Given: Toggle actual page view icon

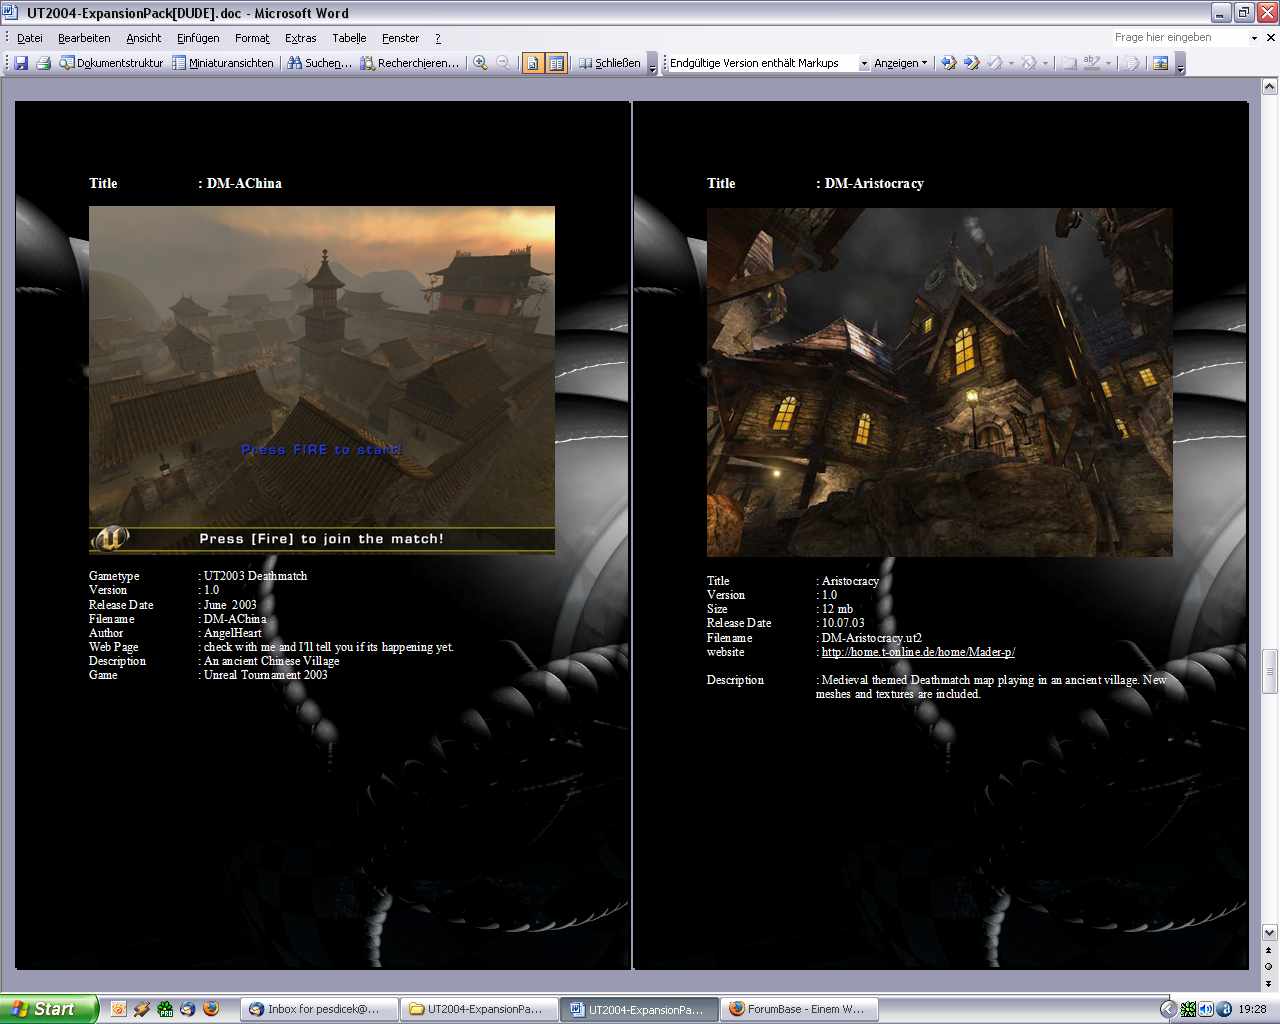Looking at the screenshot, I should tap(533, 63).
